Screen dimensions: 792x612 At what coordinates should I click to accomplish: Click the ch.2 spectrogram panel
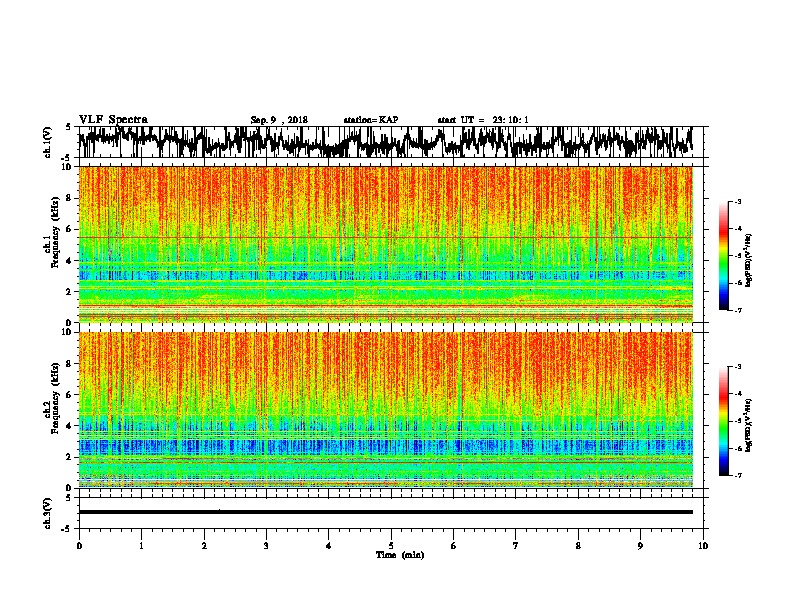point(385,410)
